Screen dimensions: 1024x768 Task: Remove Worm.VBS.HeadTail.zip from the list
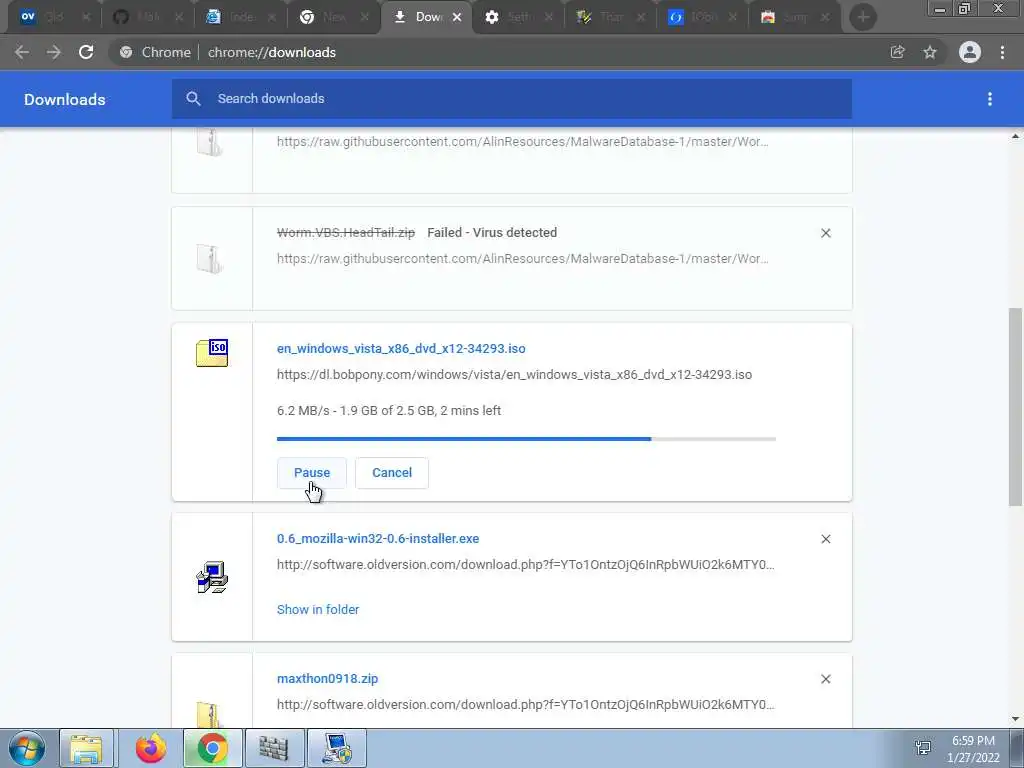pyautogui.click(x=825, y=233)
